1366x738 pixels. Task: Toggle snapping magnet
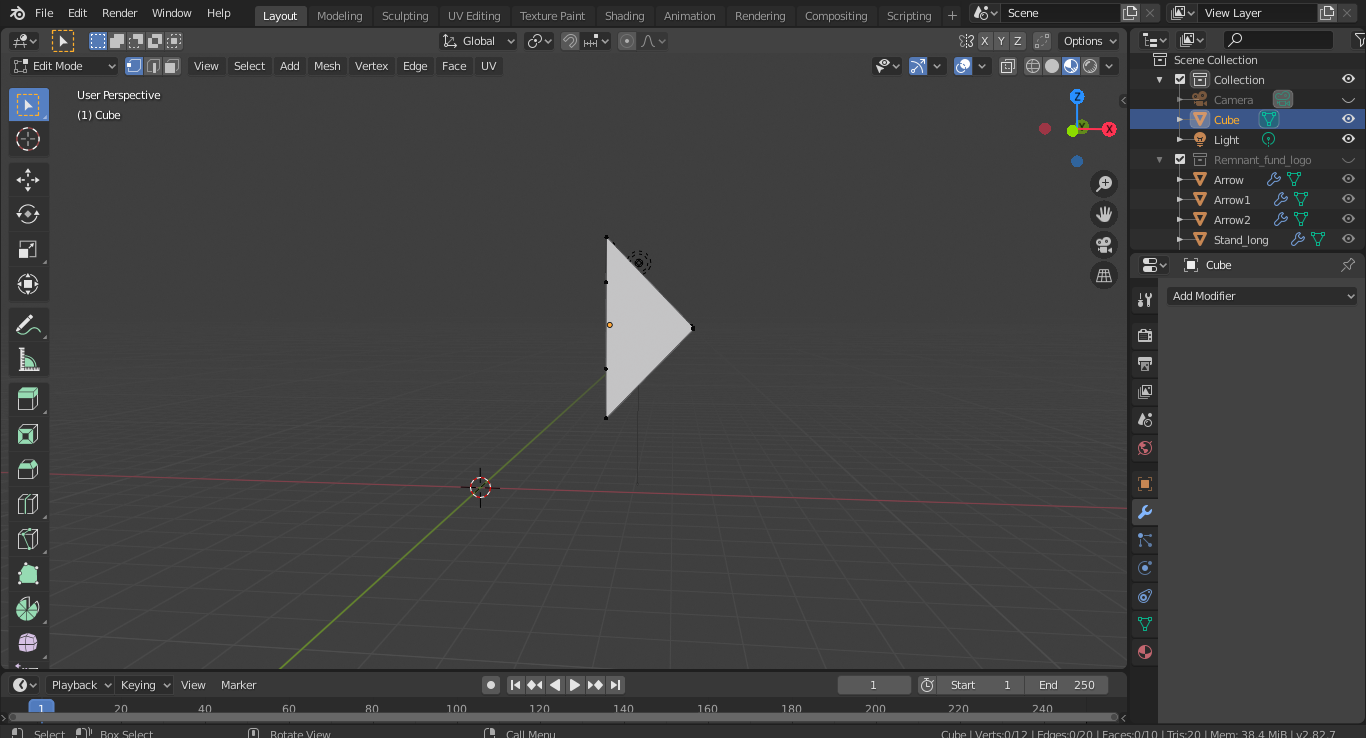(569, 41)
